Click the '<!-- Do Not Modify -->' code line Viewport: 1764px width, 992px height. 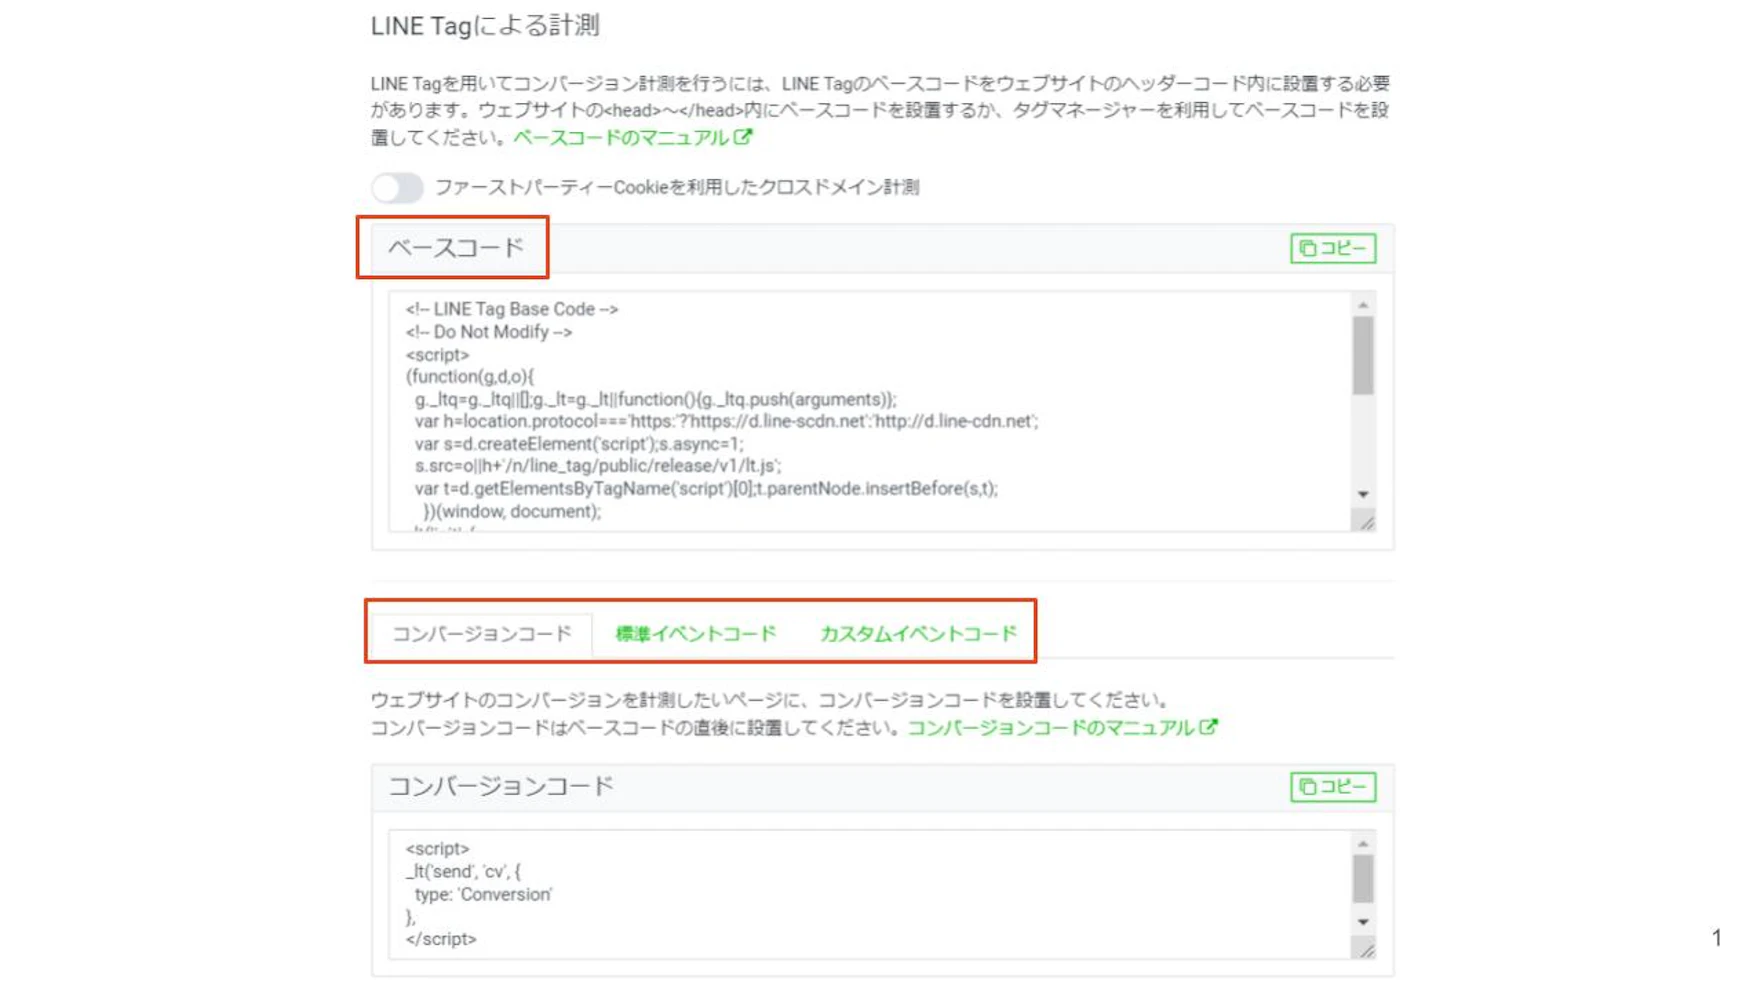(x=489, y=332)
